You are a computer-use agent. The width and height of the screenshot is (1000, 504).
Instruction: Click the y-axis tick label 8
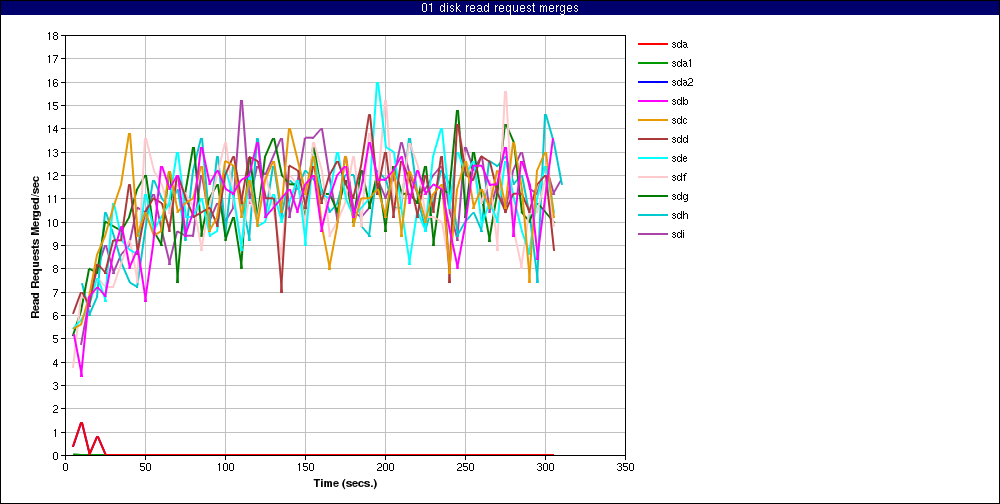coord(56,269)
